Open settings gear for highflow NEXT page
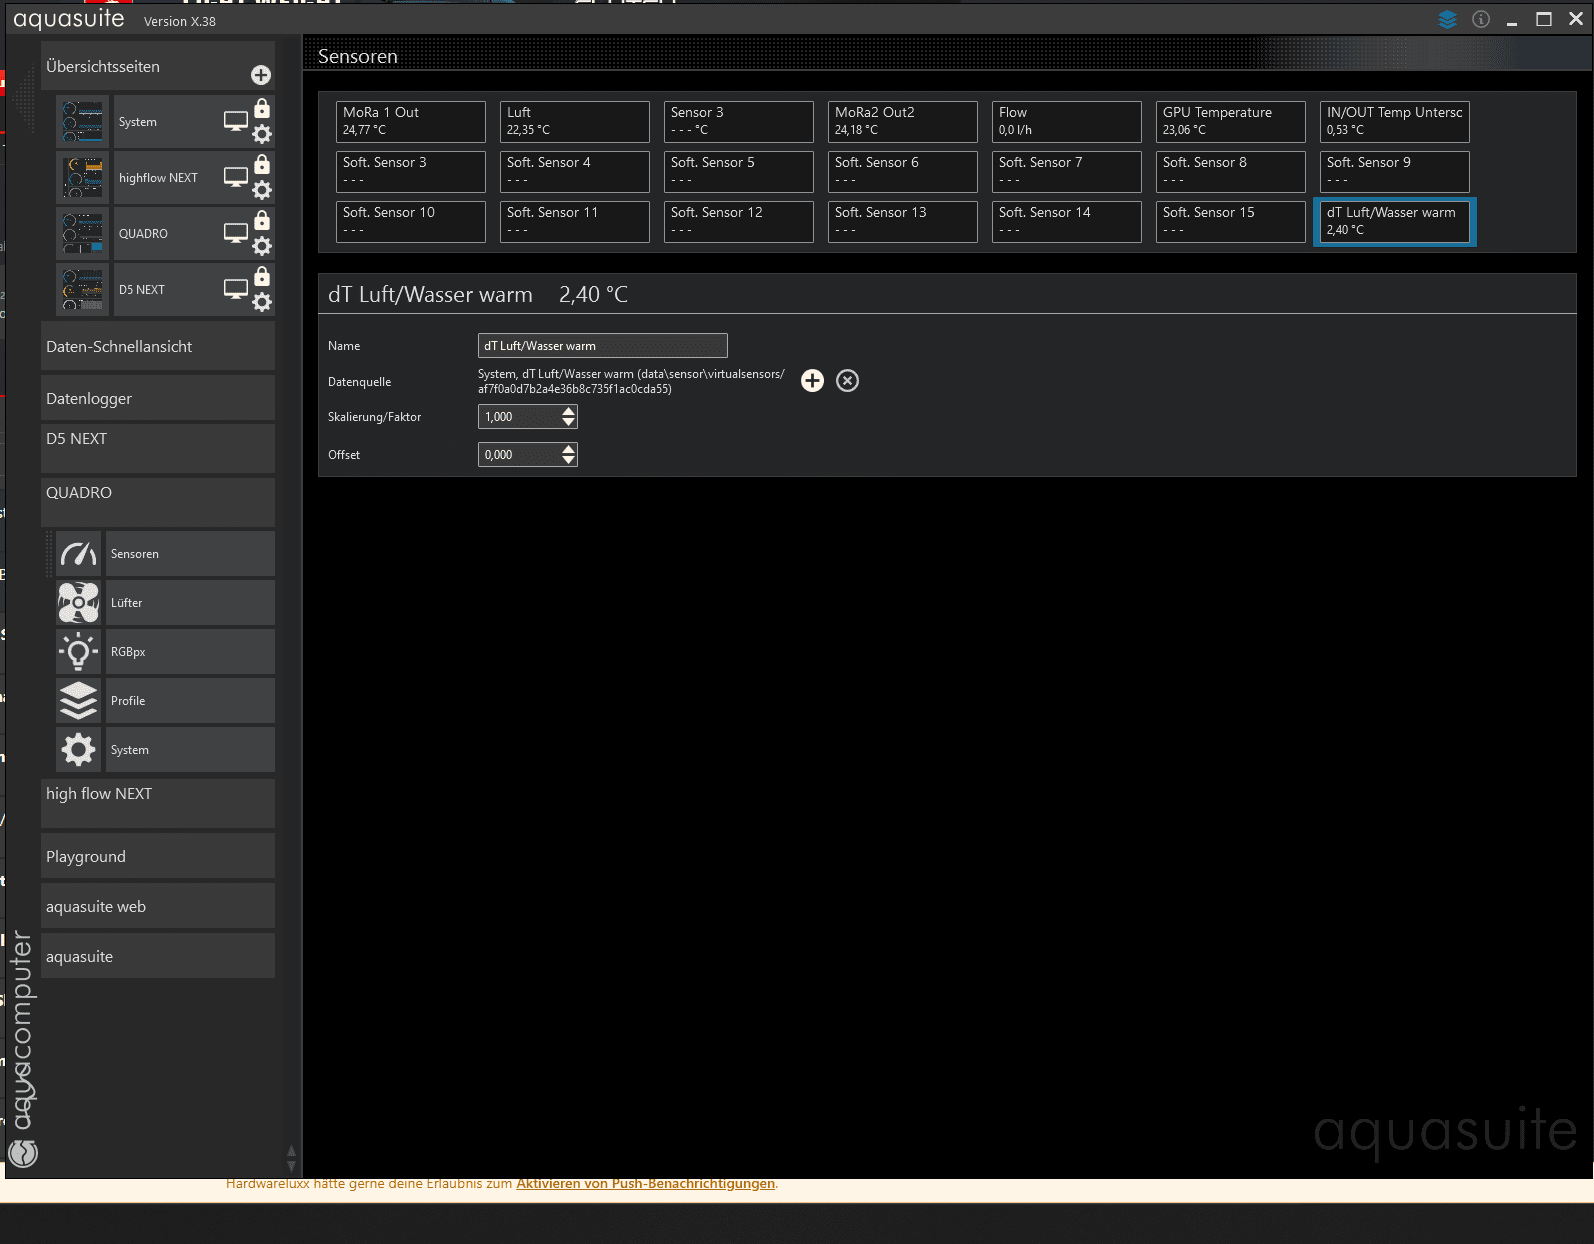This screenshot has height=1244, width=1594. pos(262,190)
